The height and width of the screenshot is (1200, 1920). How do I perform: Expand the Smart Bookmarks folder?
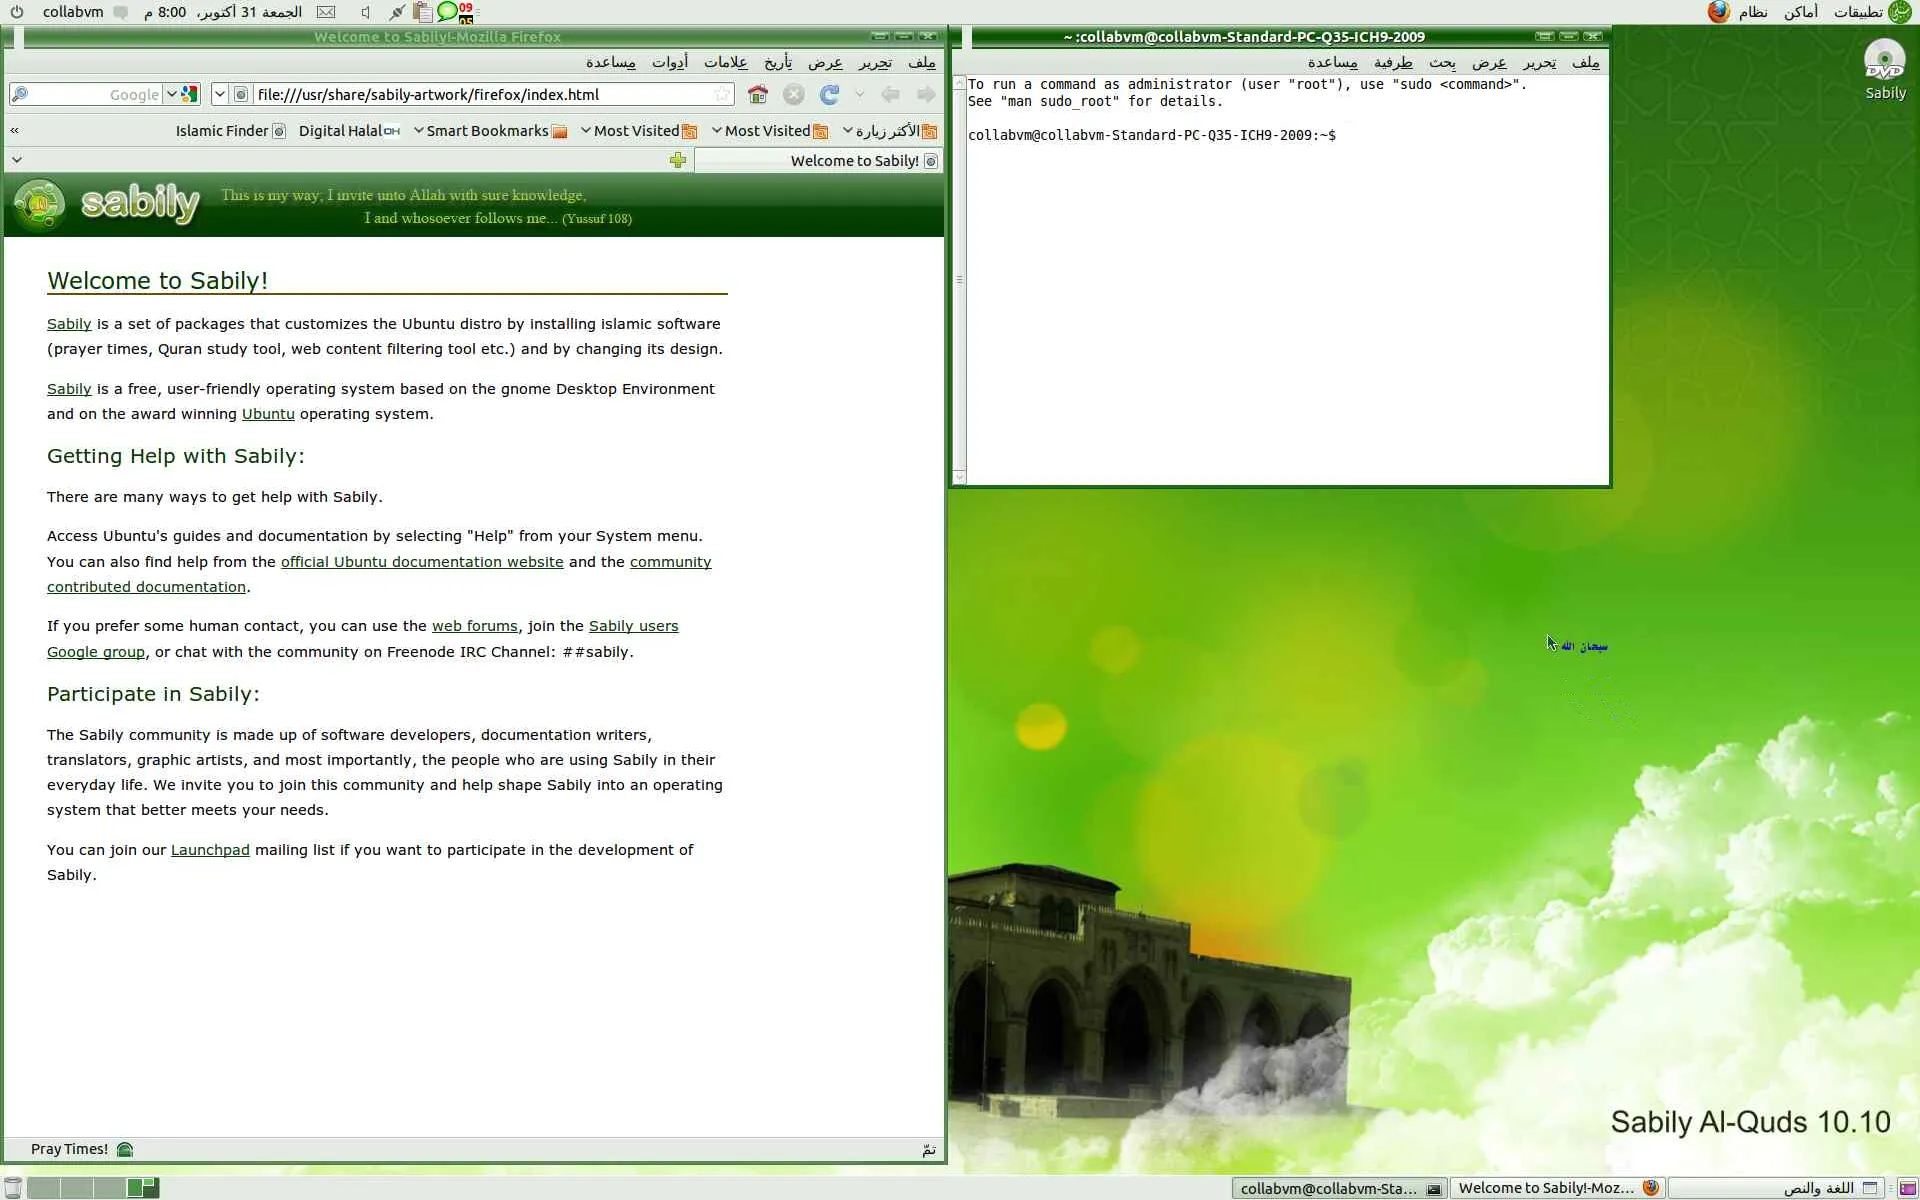click(x=488, y=131)
